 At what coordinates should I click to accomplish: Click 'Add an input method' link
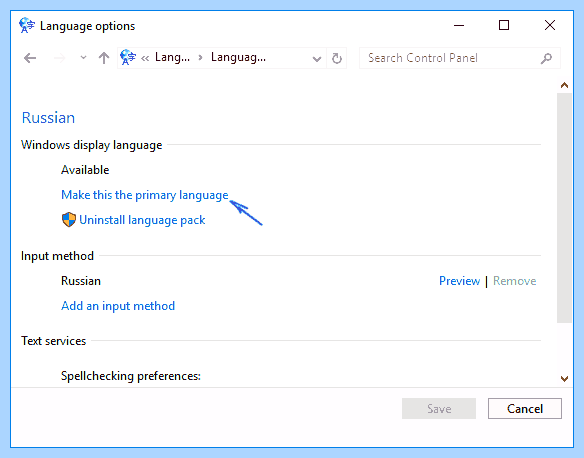pyautogui.click(x=118, y=306)
